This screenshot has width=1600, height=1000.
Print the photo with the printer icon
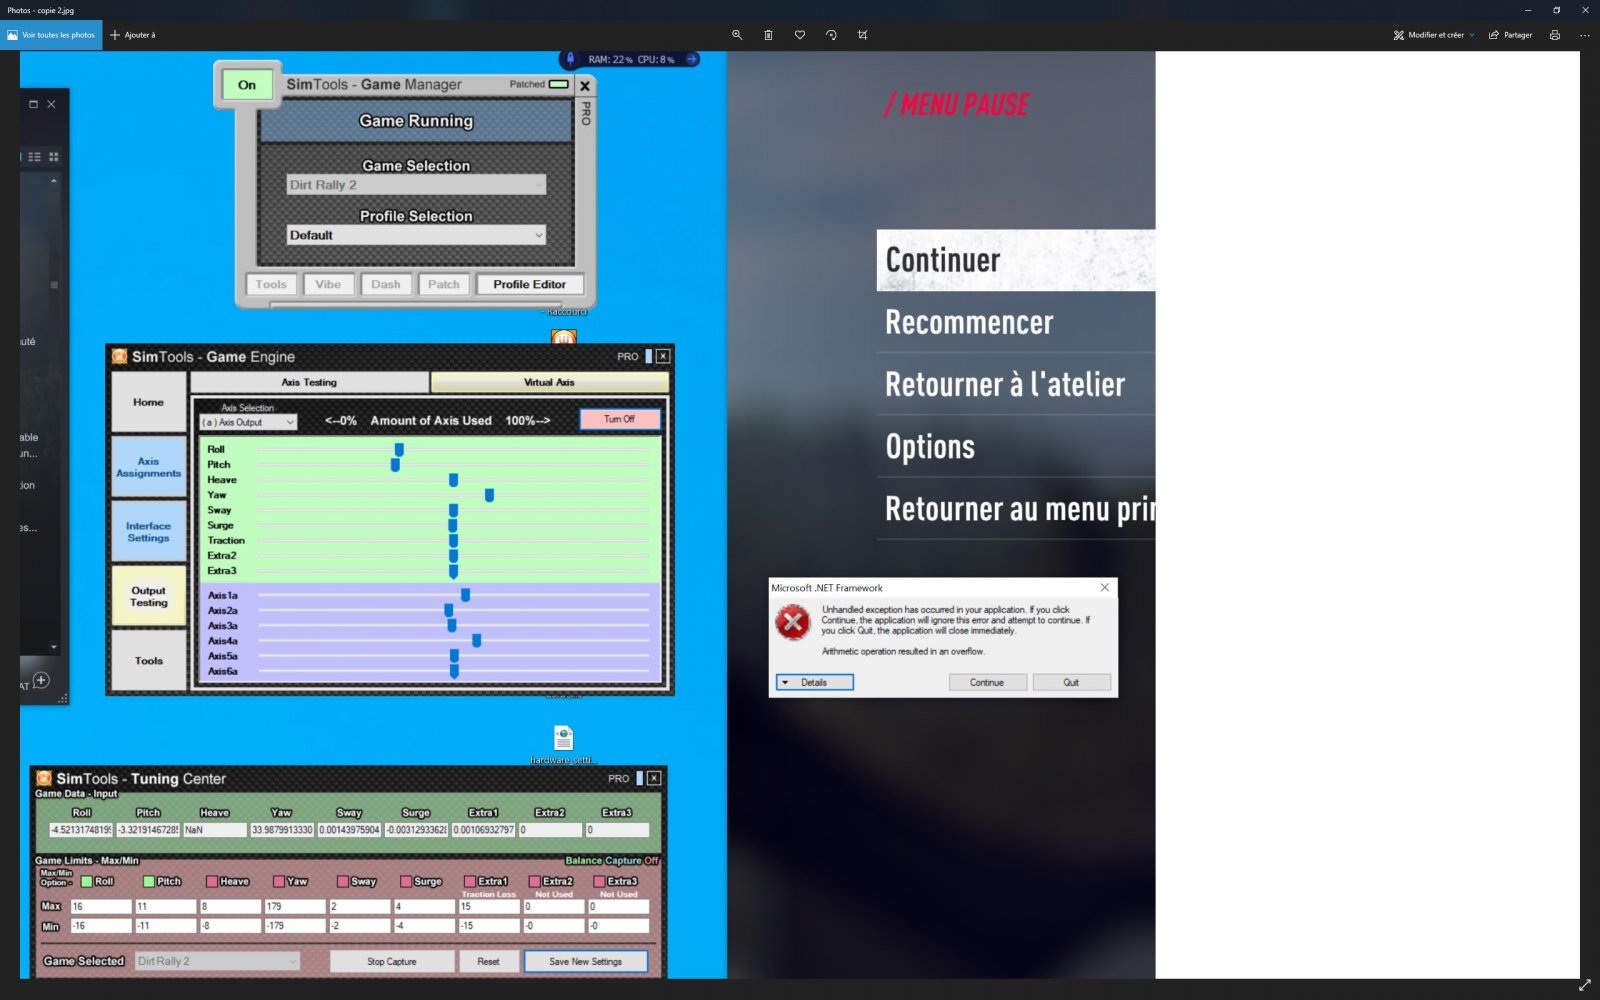pyautogui.click(x=1554, y=35)
